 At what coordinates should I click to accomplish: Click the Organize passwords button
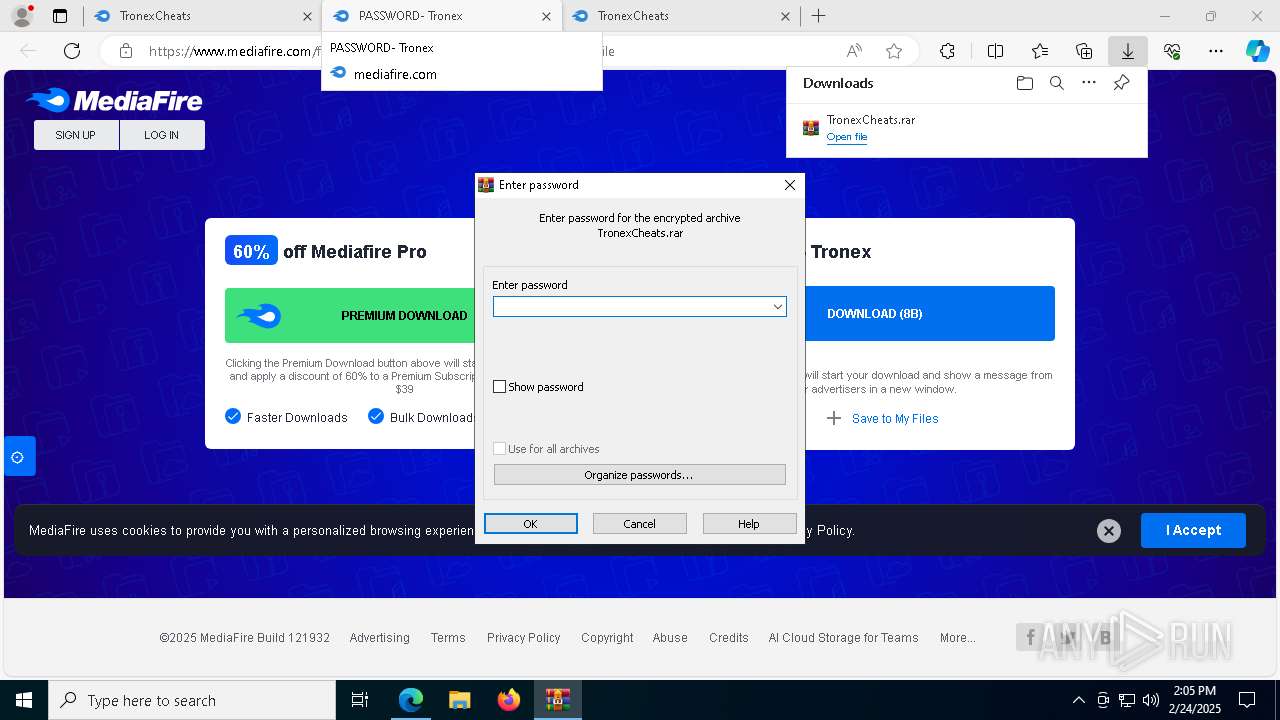pos(639,475)
